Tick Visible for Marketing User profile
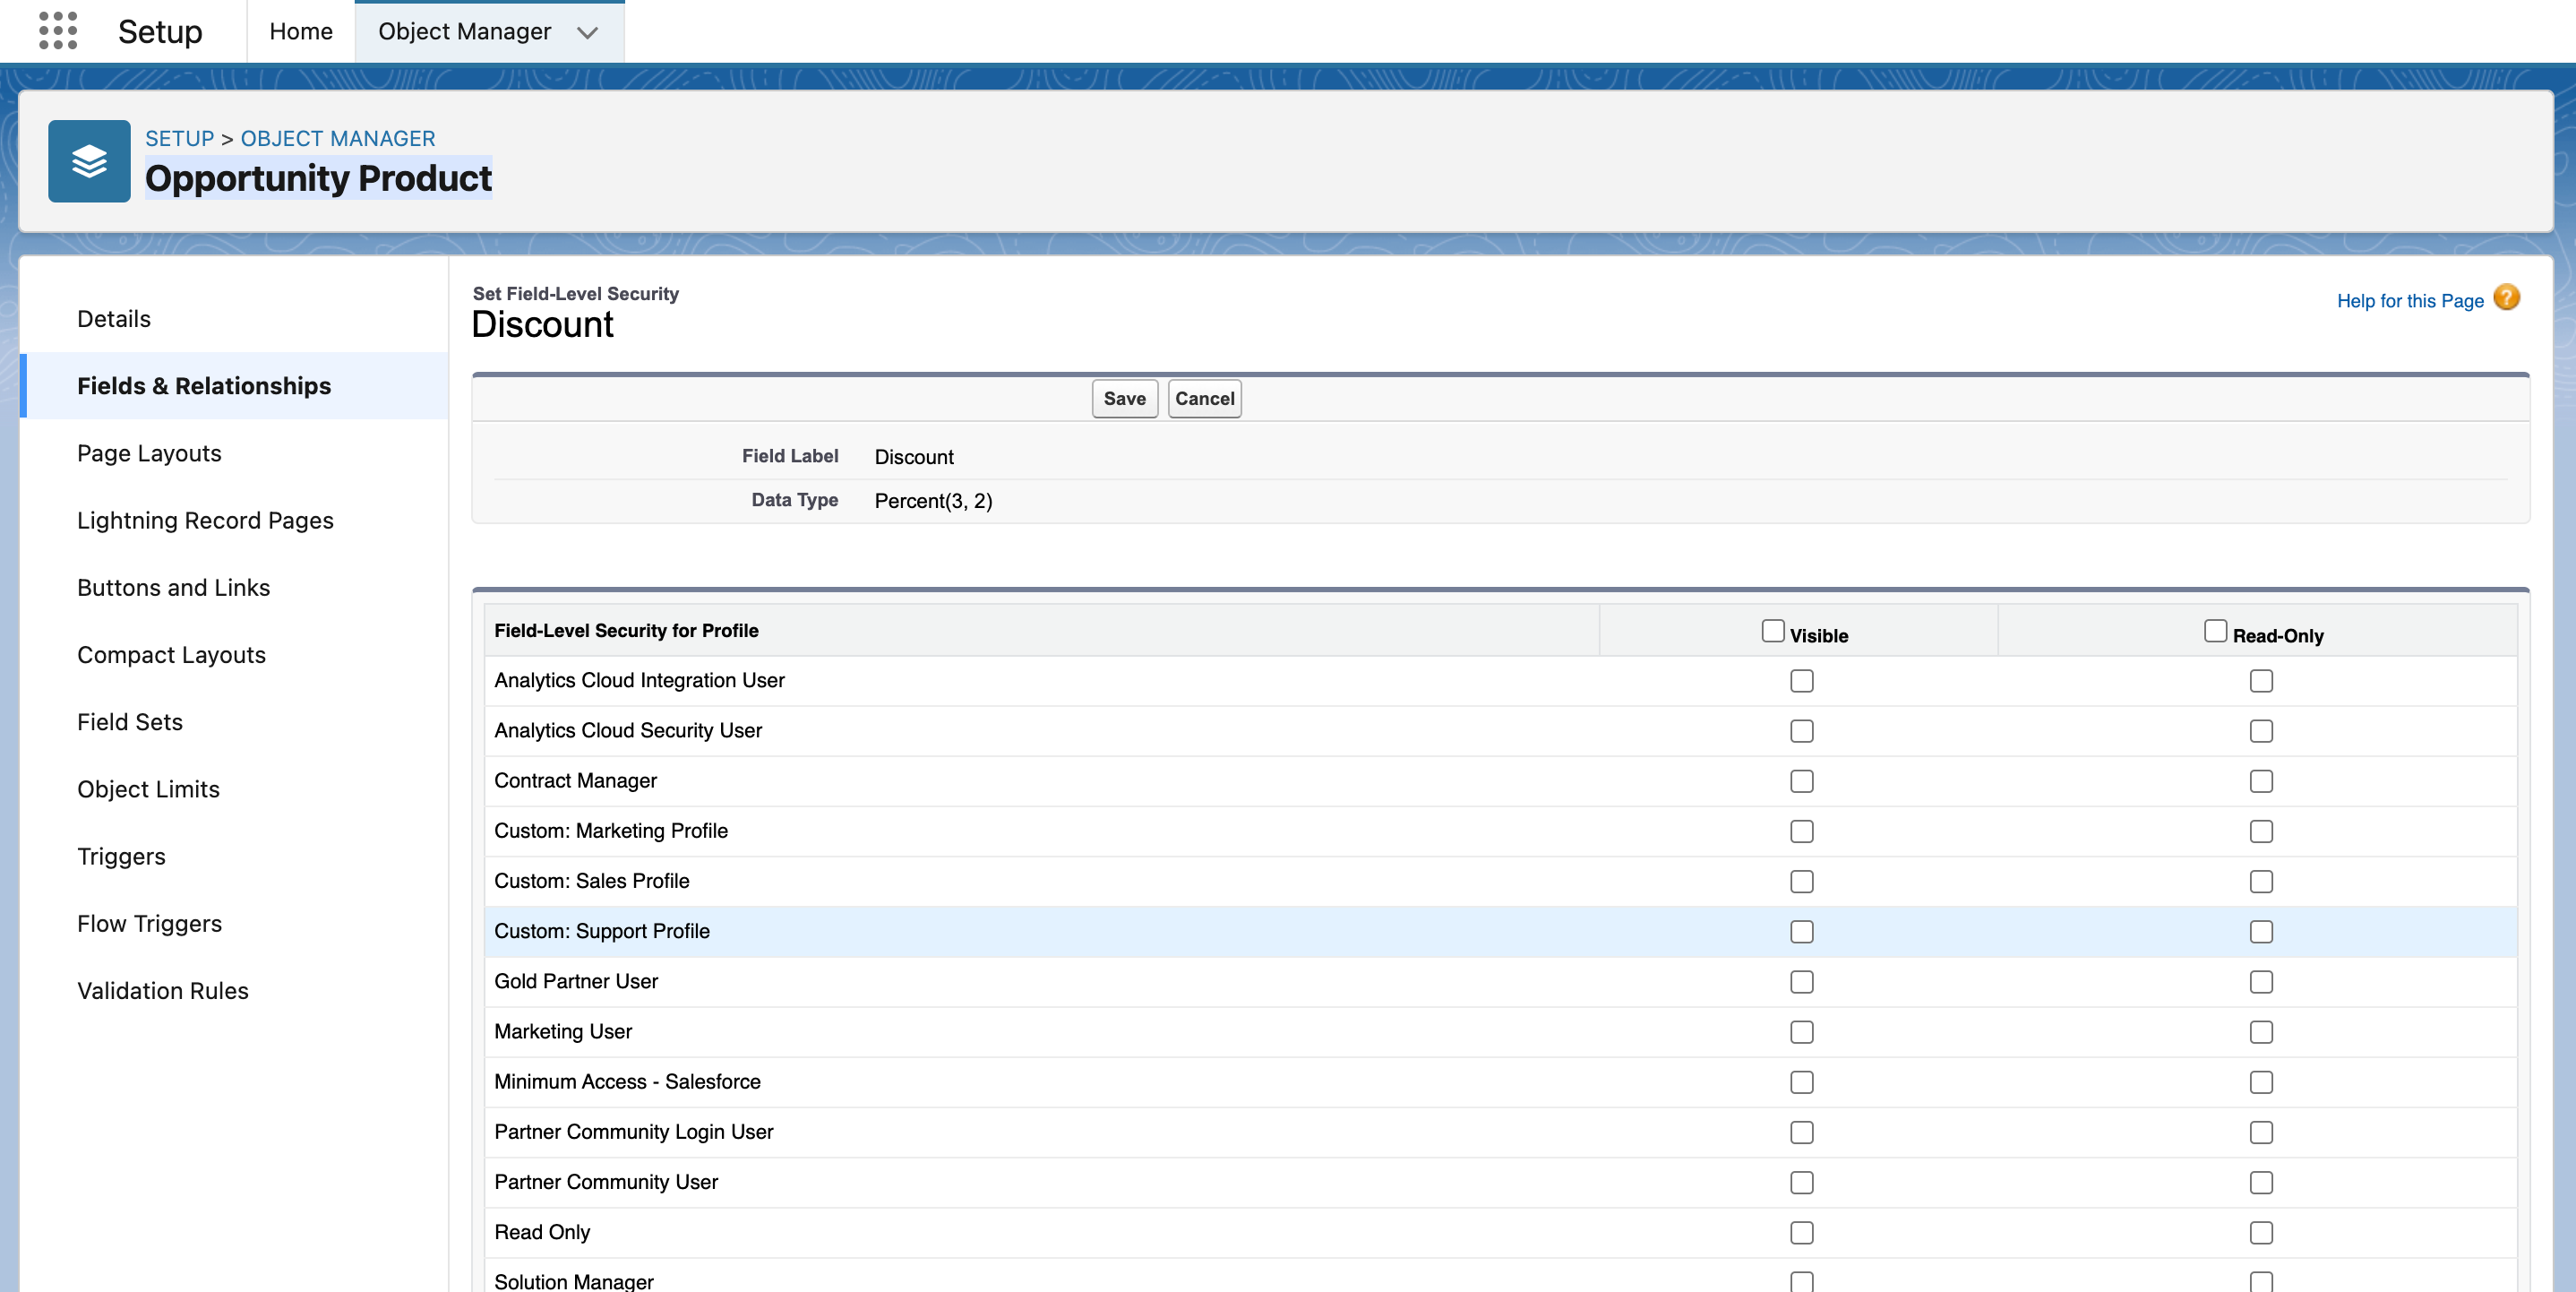The image size is (2576, 1292). click(1801, 1032)
